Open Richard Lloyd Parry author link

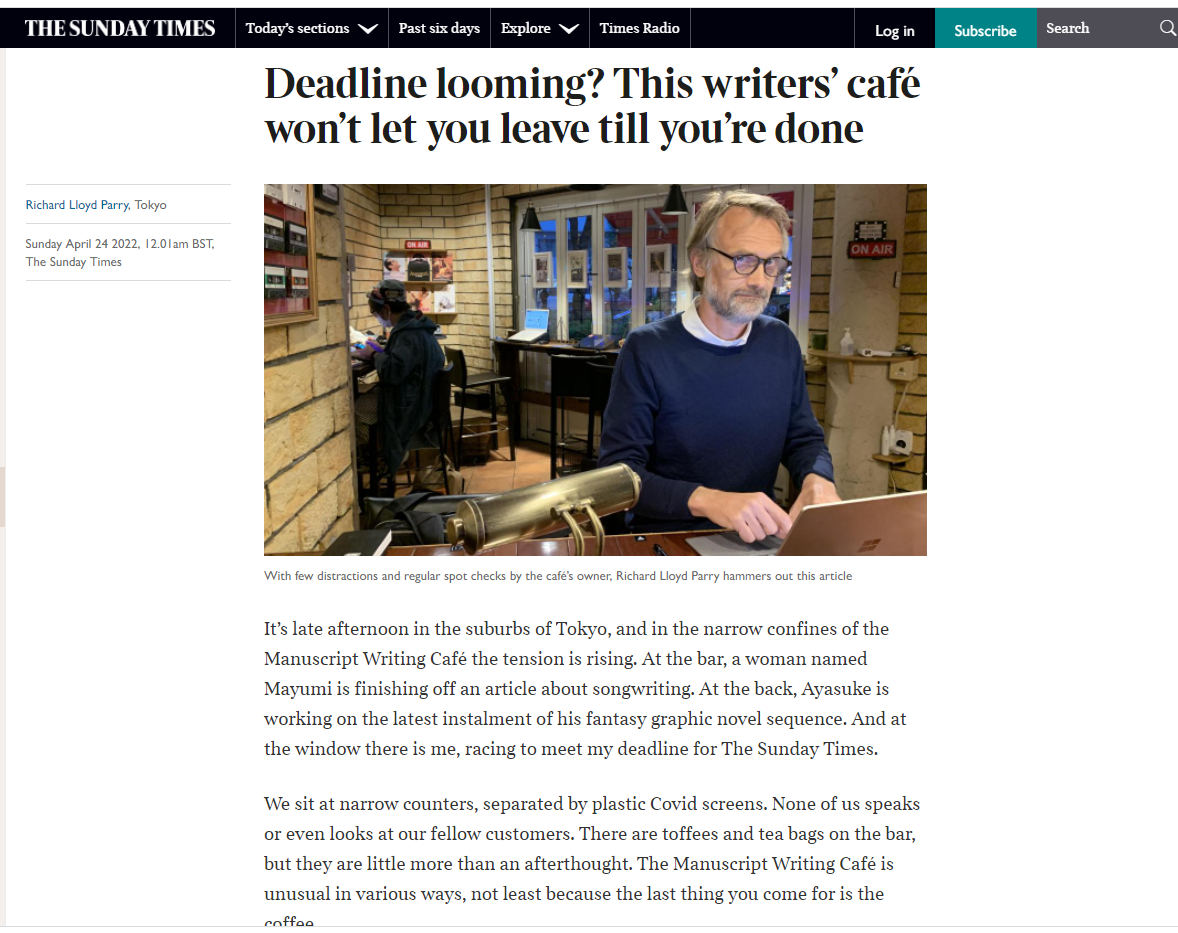(77, 205)
